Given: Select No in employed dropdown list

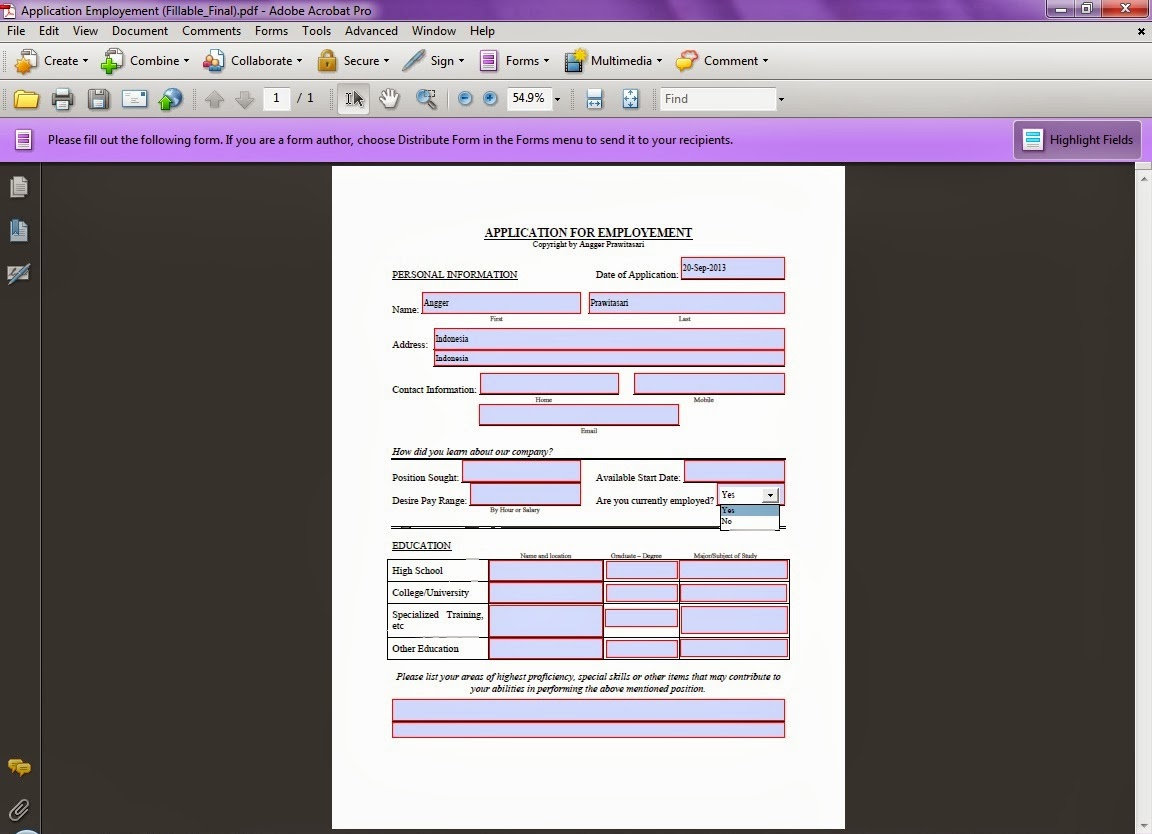Looking at the screenshot, I should (749, 521).
